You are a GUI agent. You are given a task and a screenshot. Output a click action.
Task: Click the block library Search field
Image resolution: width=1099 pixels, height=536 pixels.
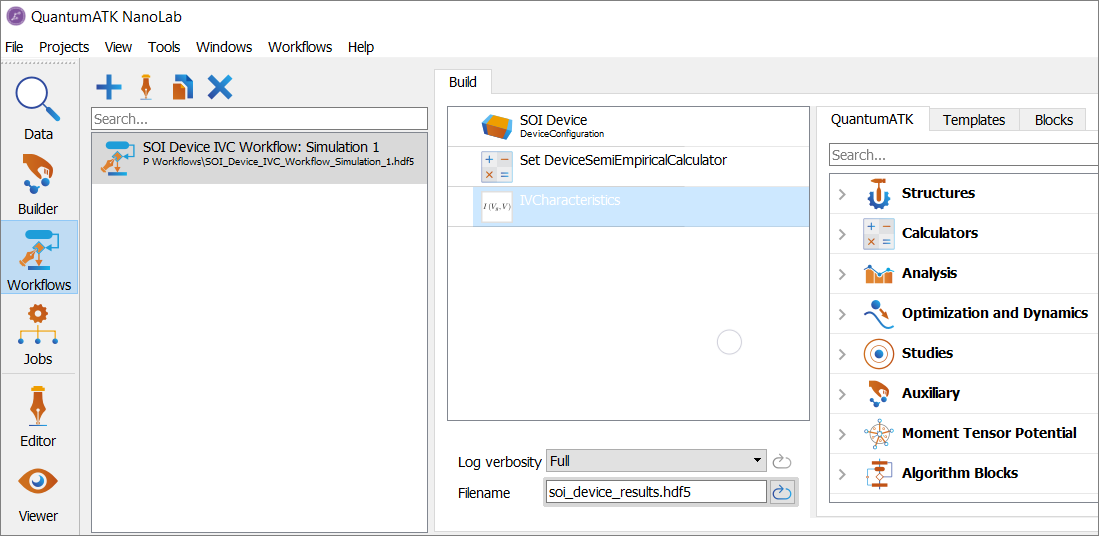(x=964, y=154)
